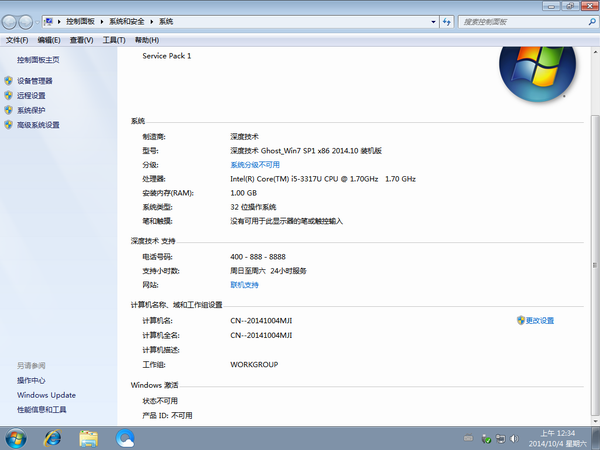Select 控制面板 in the address breadcrumb
The height and width of the screenshot is (450, 600).
pyautogui.click(x=80, y=22)
